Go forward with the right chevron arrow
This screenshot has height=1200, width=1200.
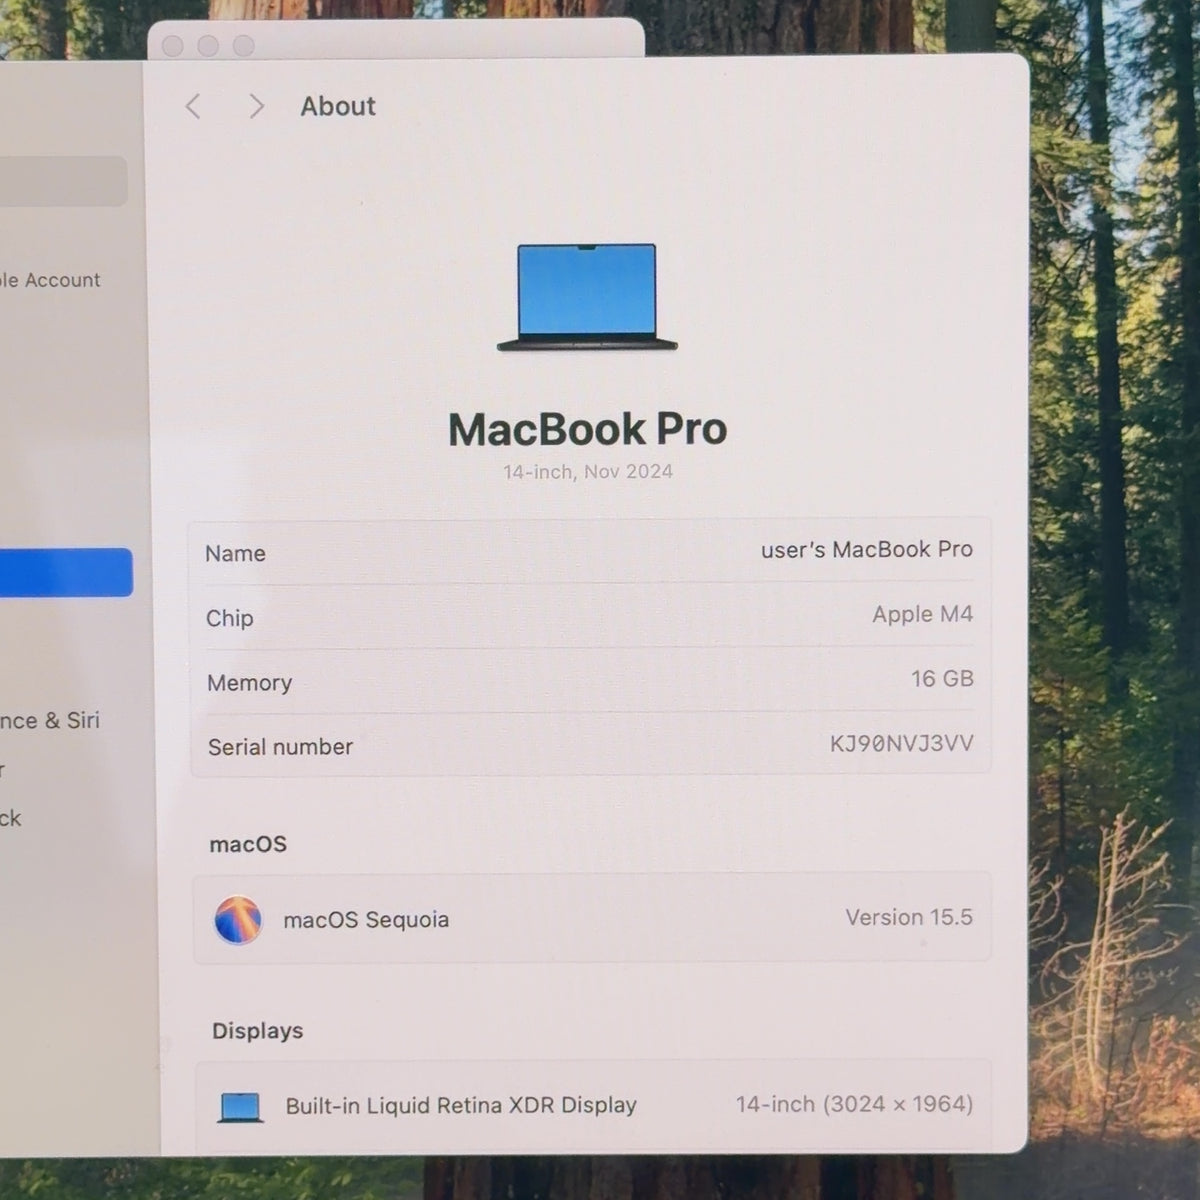[257, 106]
